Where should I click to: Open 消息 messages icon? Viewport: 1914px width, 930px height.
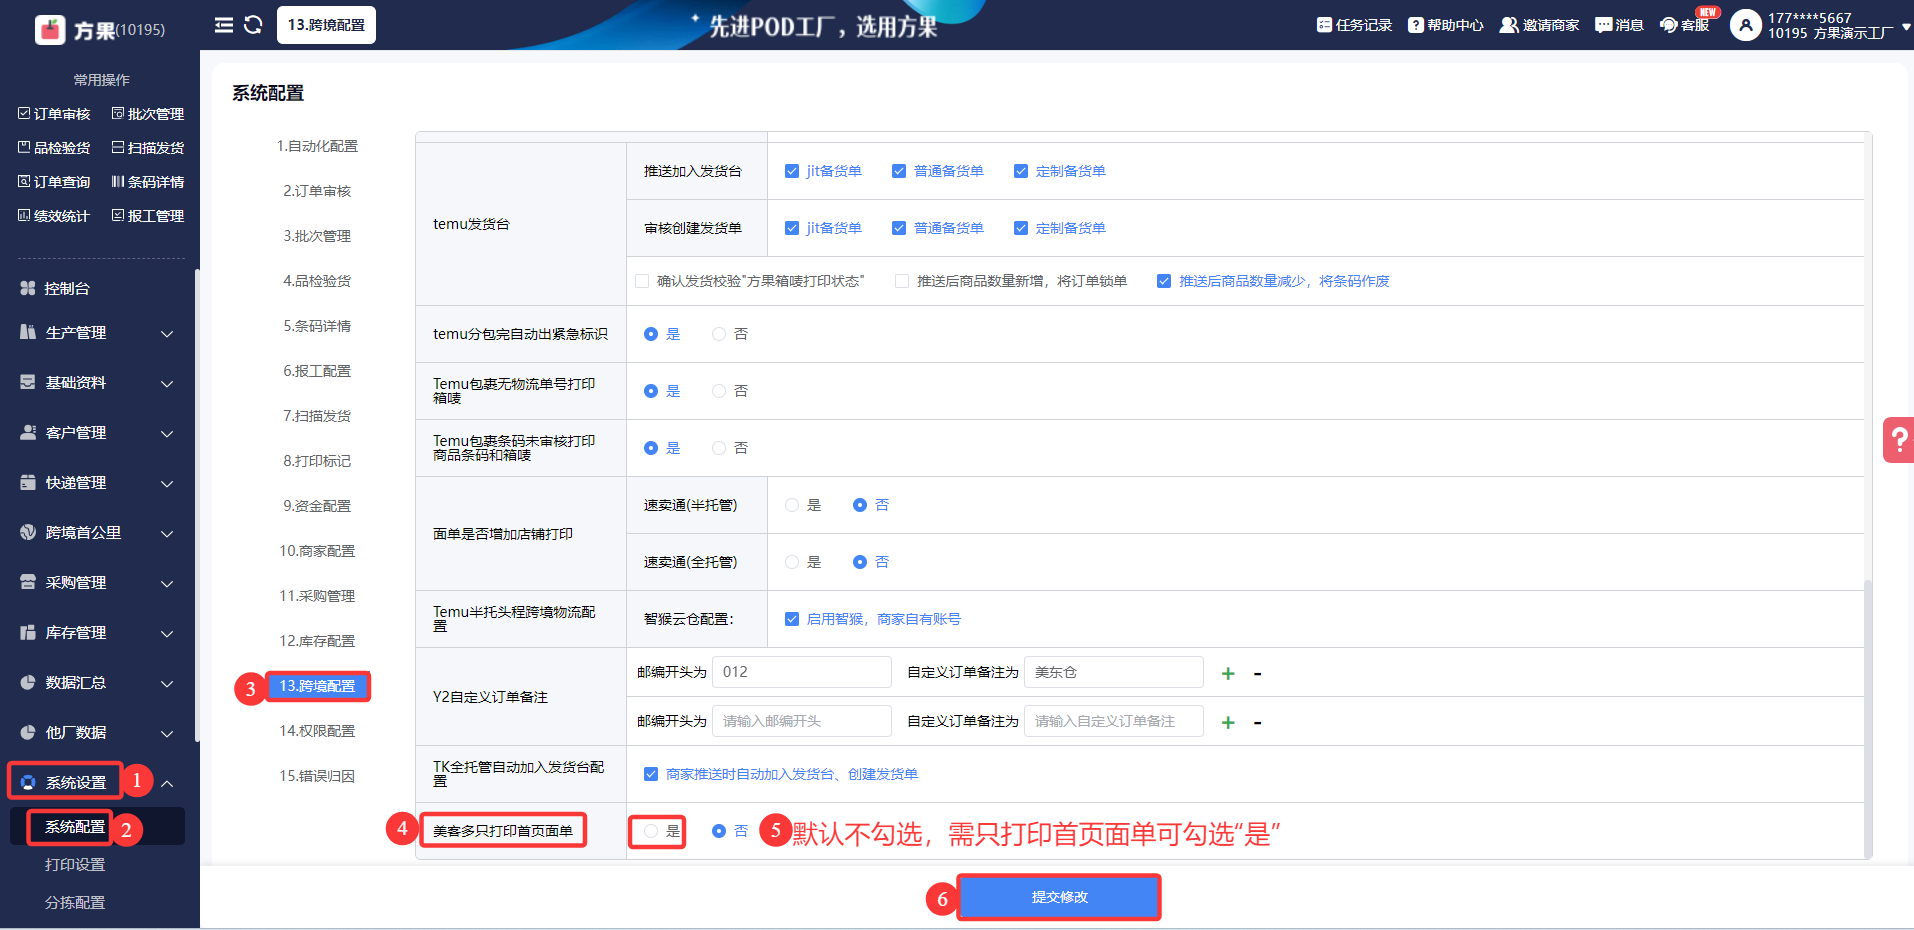tap(1619, 25)
